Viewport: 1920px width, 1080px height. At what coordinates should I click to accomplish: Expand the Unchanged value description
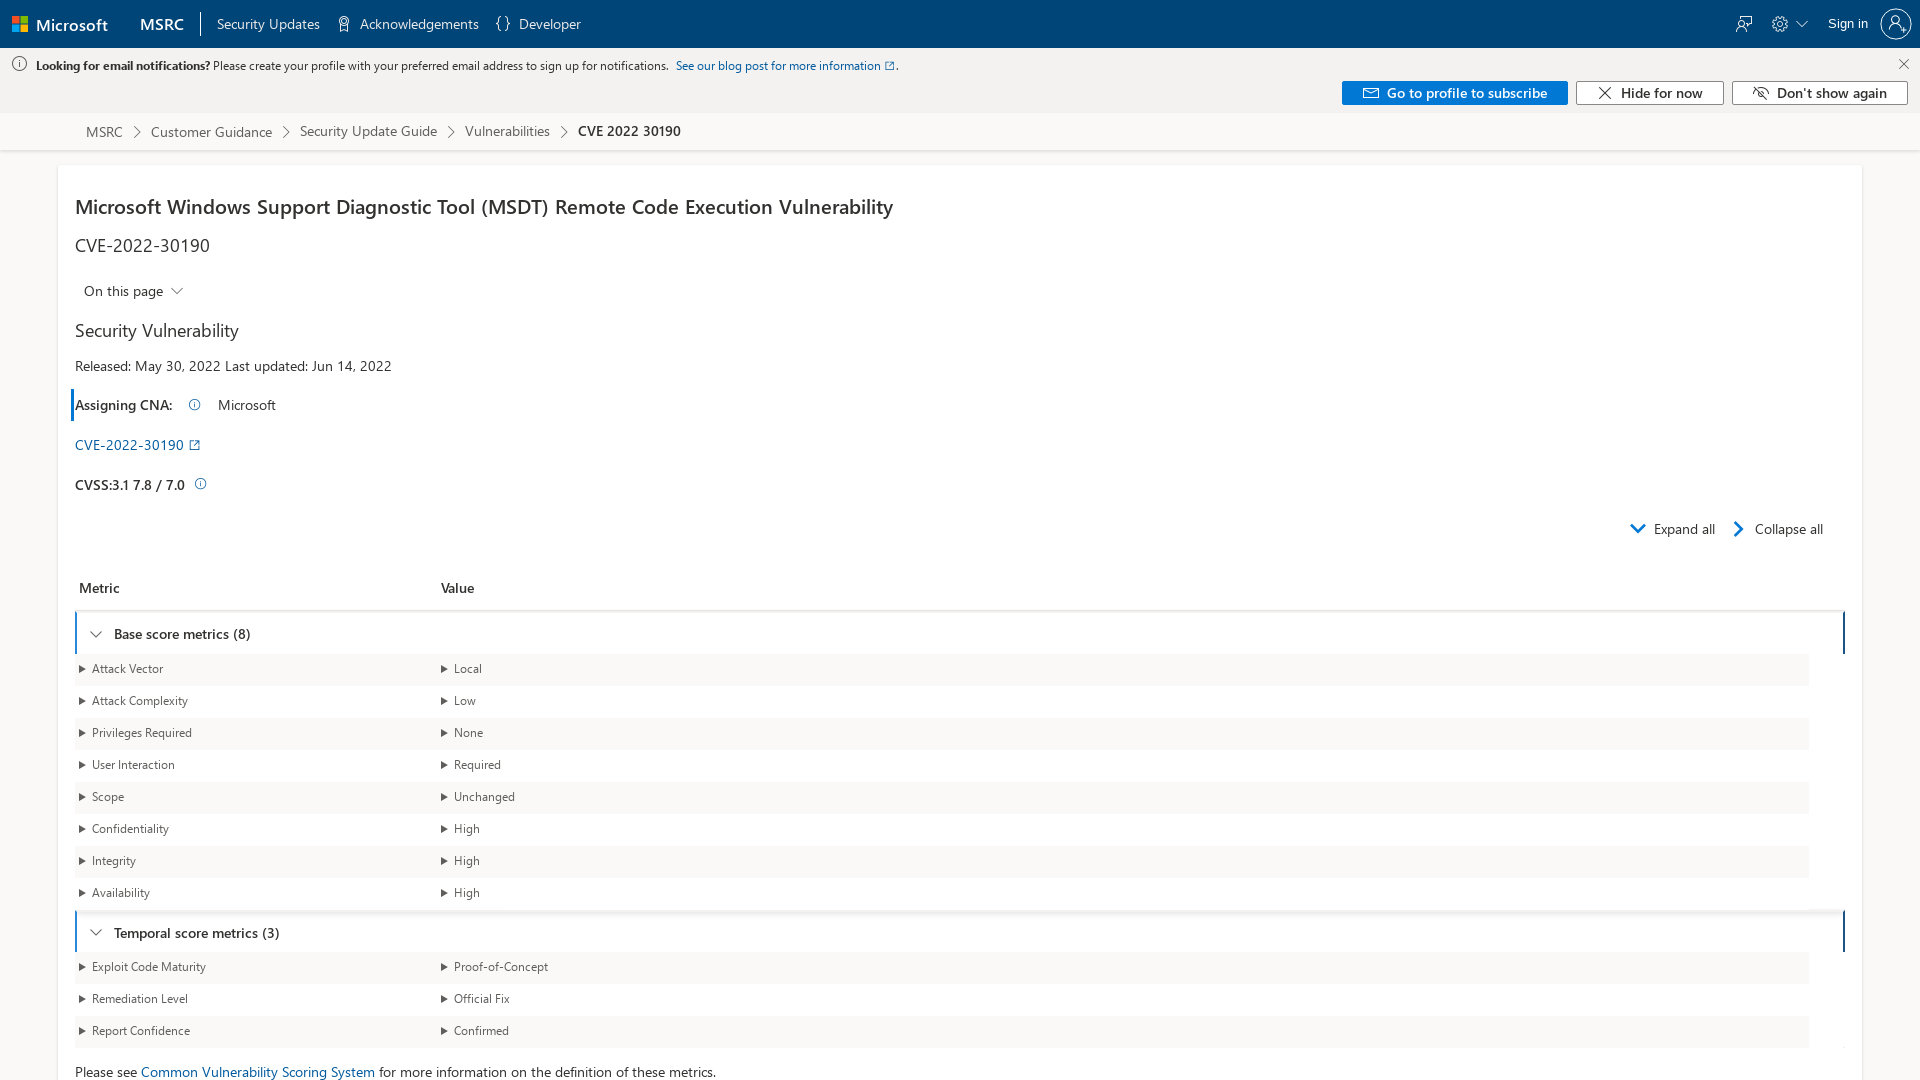coord(478,797)
